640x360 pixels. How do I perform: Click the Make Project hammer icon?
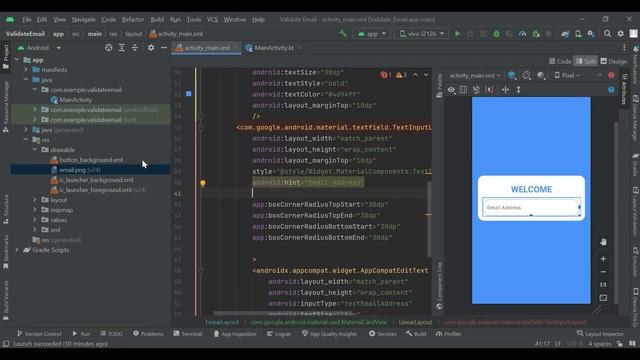(343, 34)
